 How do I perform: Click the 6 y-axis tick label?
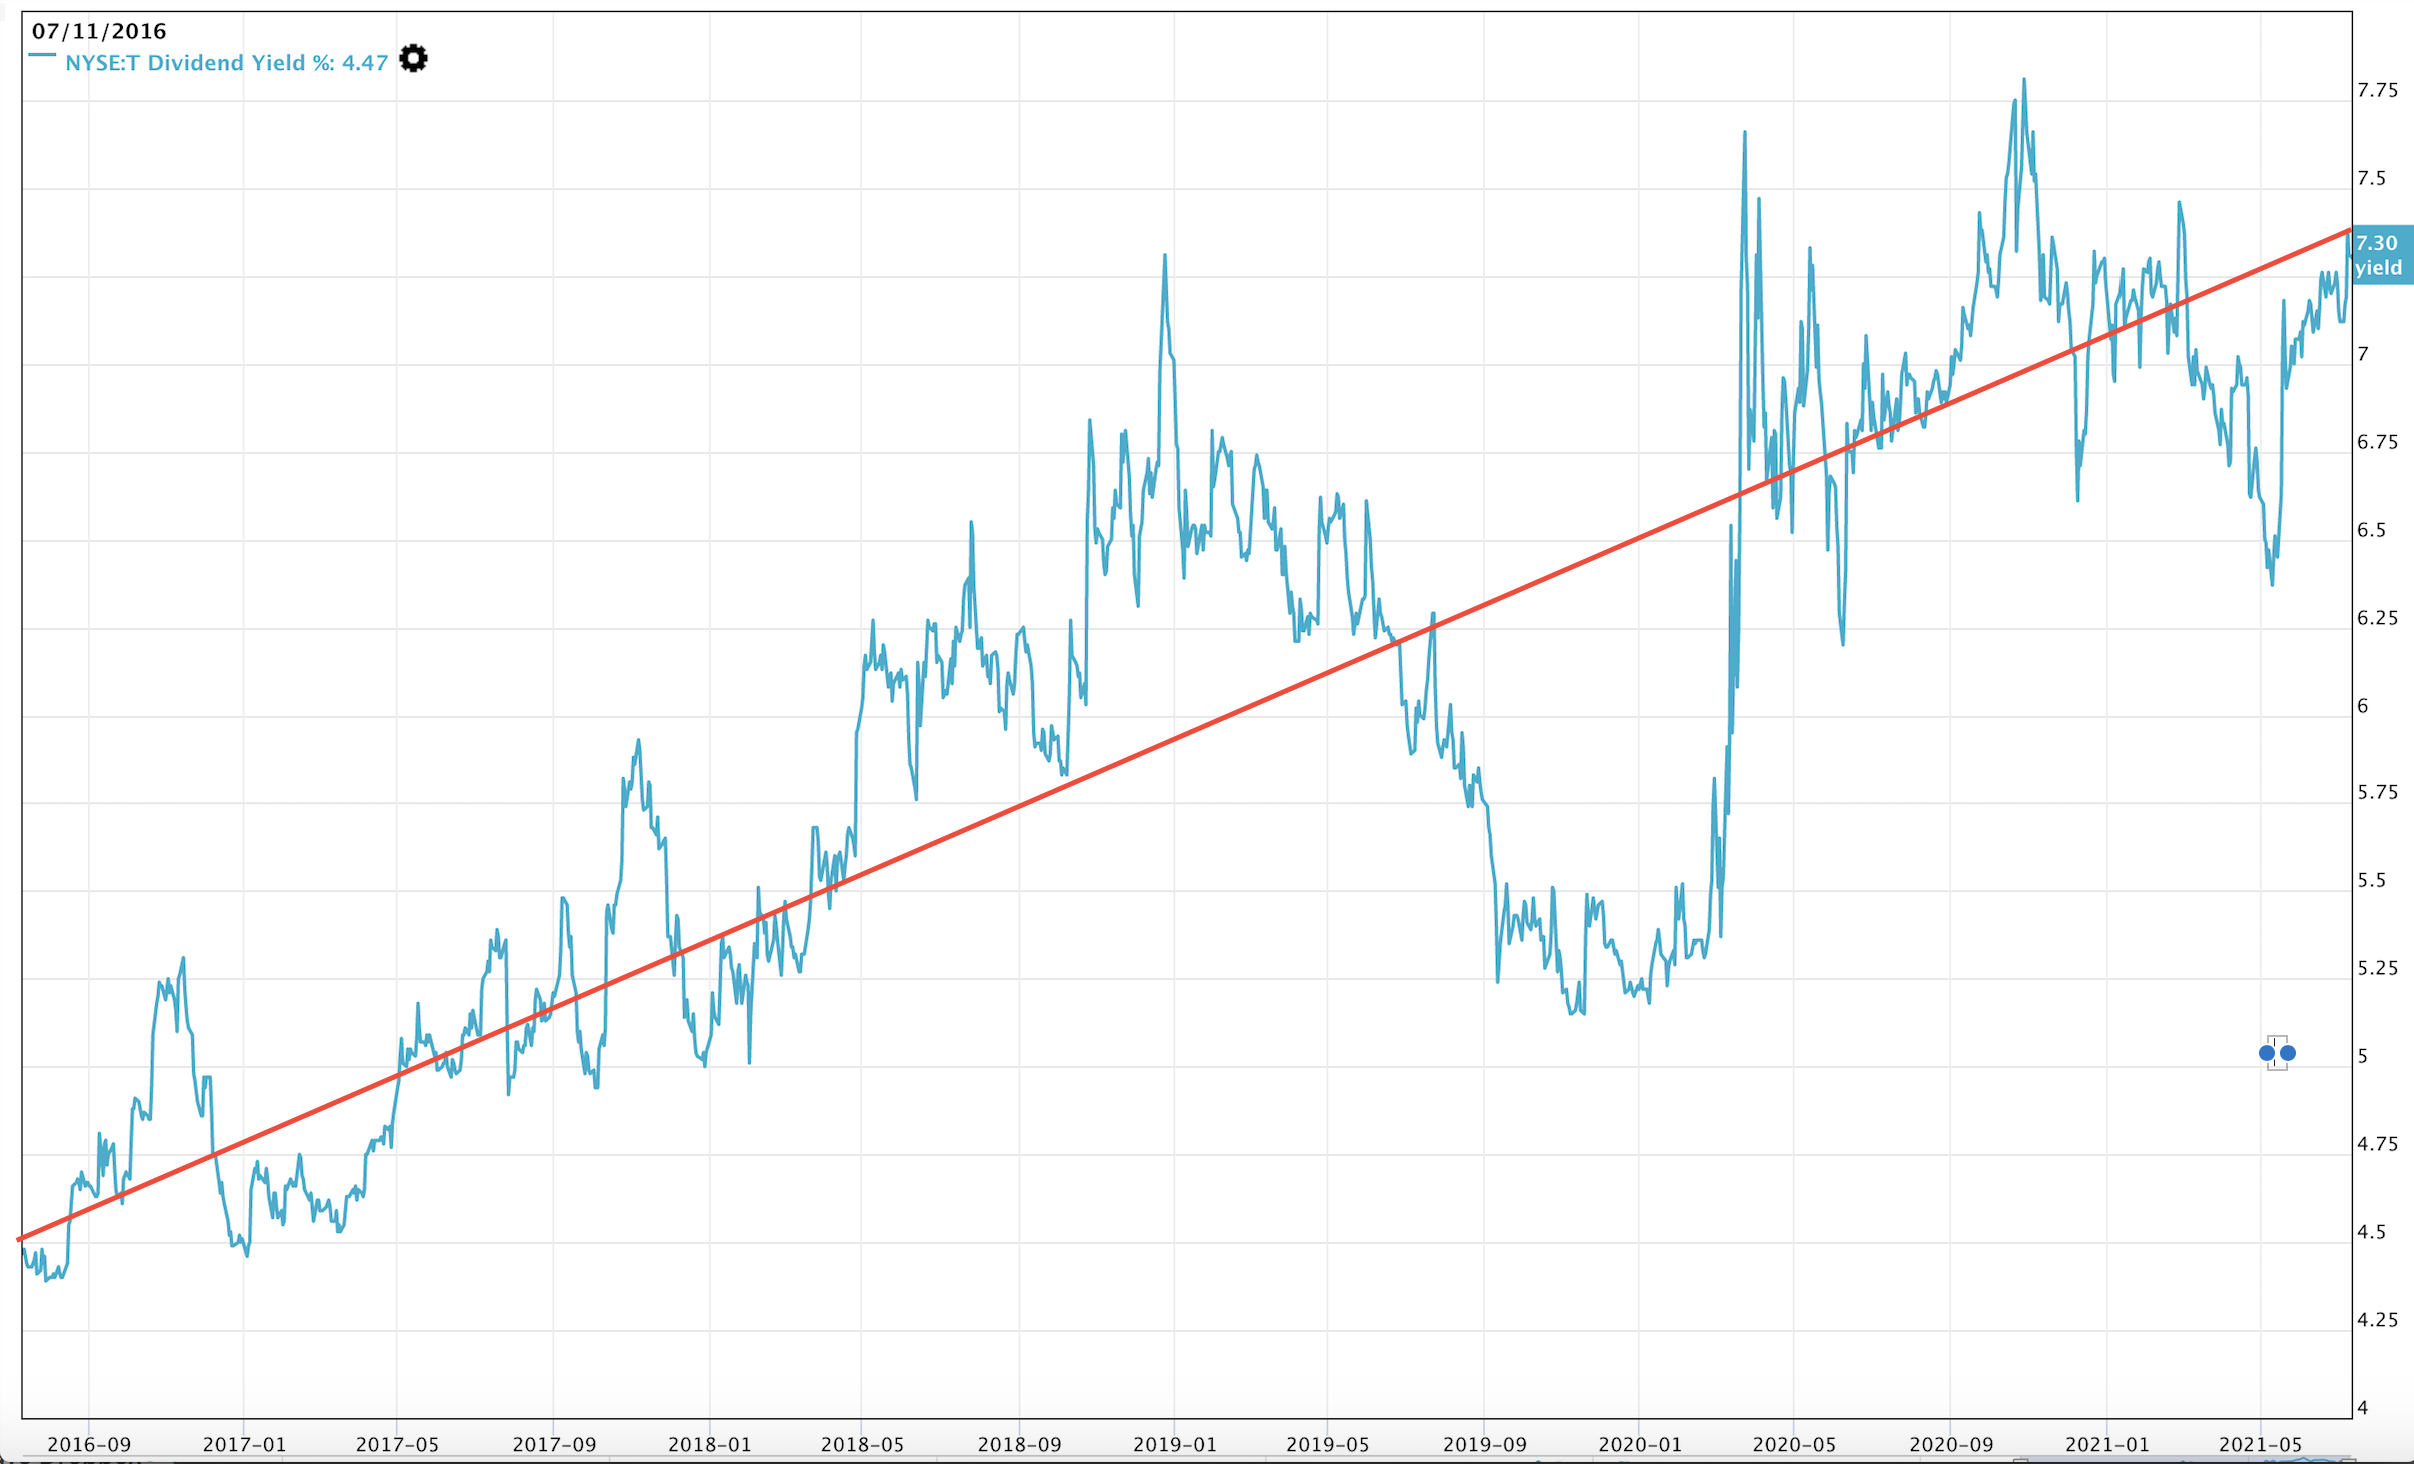[2363, 706]
